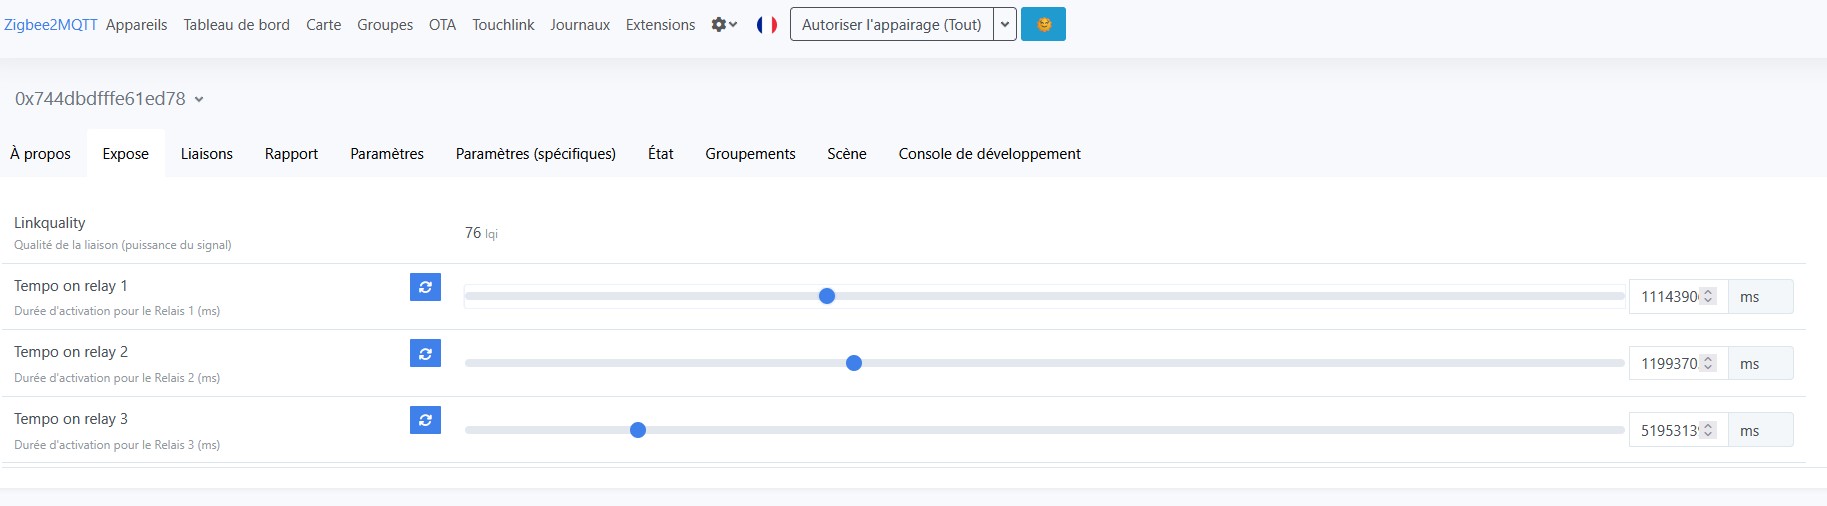
Task: Click the blue emoji donate button
Action: 1043,24
